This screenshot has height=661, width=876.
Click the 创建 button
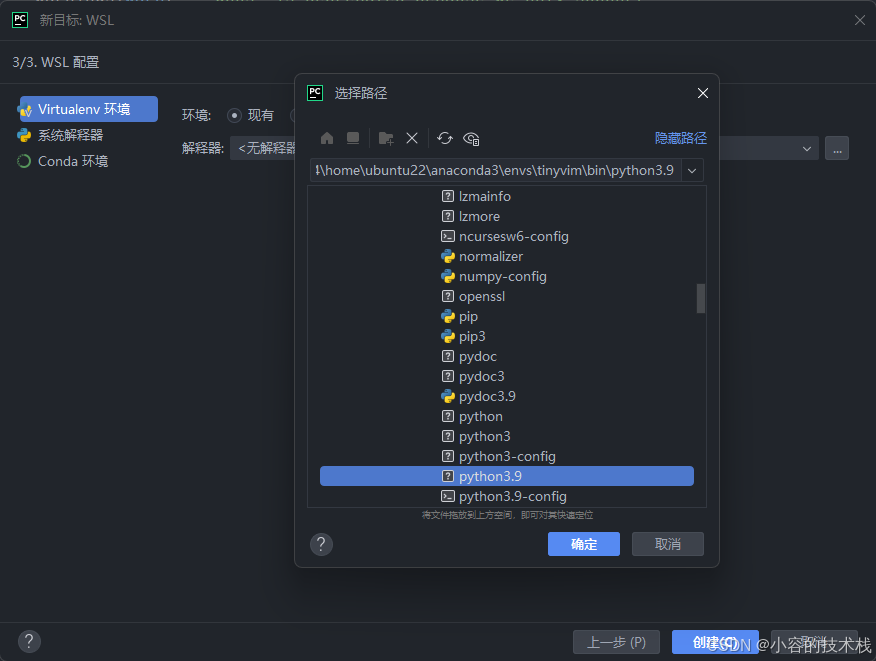(715, 642)
